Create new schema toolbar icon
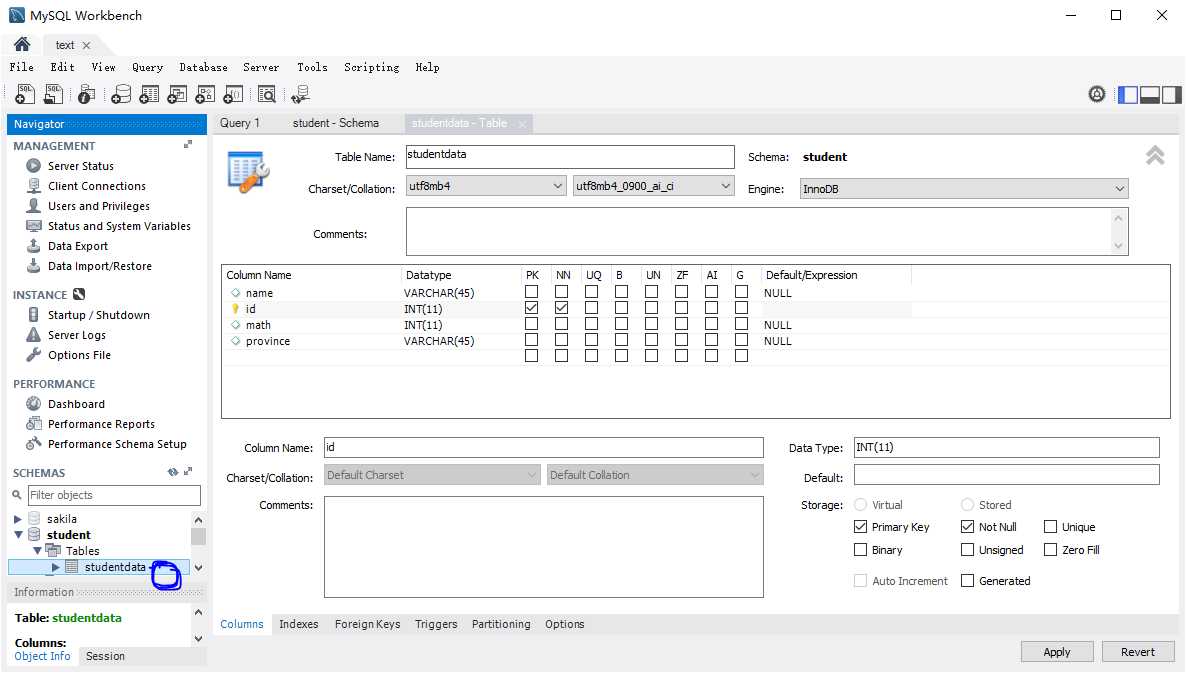Screen dimensions: 1186x673 point(120,94)
